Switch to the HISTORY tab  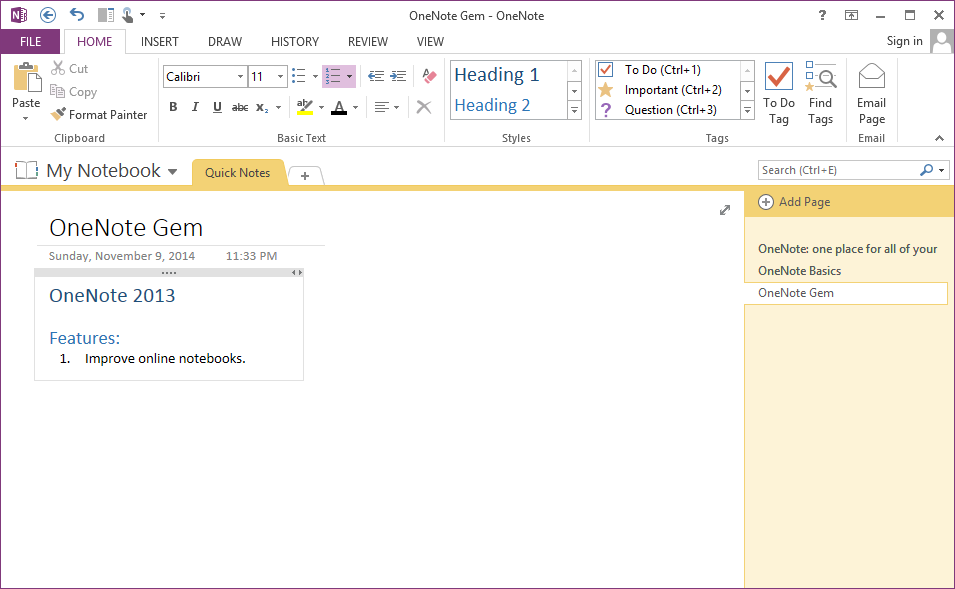tap(295, 41)
